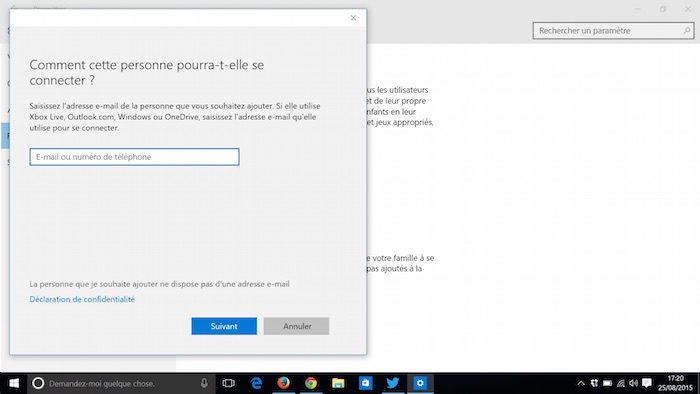Viewport: 700px width, 394px height.
Task: Open the Déclaration de confidentialité link
Action: [82, 299]
